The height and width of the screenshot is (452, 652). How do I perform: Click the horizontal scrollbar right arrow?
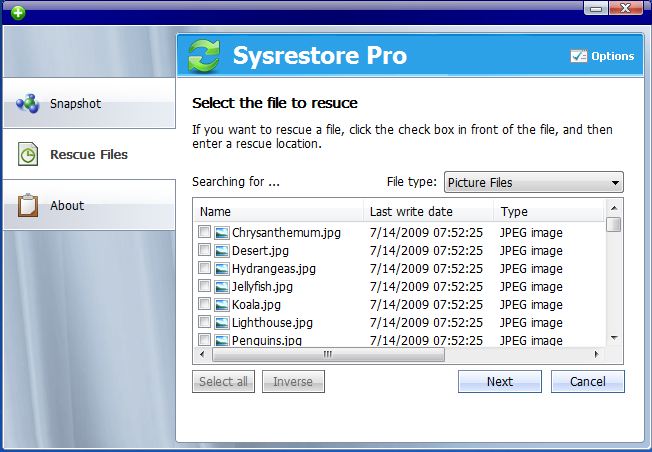point(597,354)
